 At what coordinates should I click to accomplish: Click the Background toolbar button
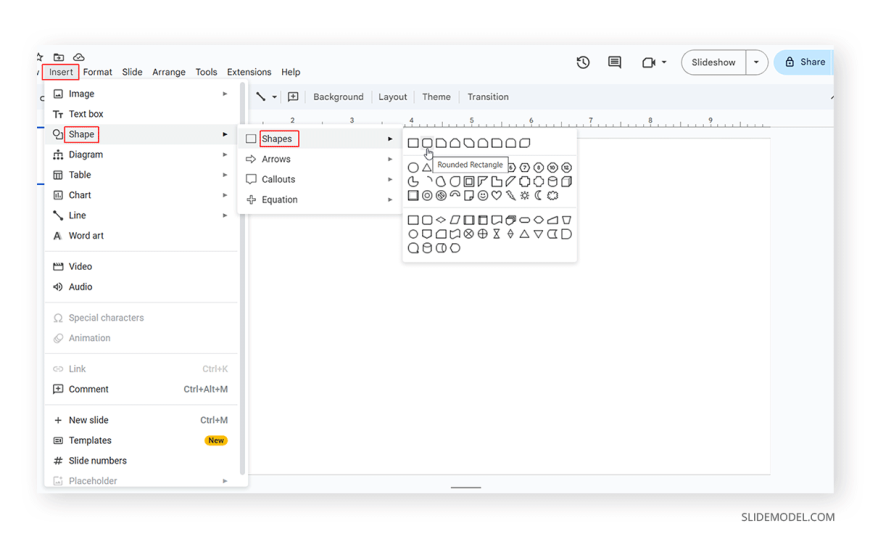coord(338,97)
